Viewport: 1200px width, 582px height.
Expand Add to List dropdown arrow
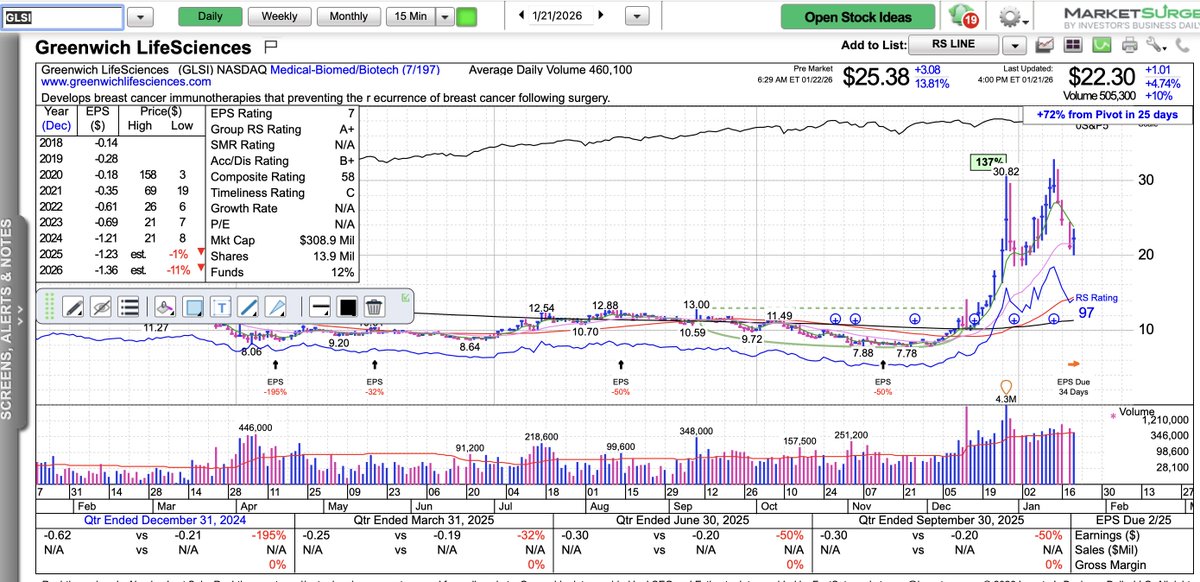coord(1016,45)
